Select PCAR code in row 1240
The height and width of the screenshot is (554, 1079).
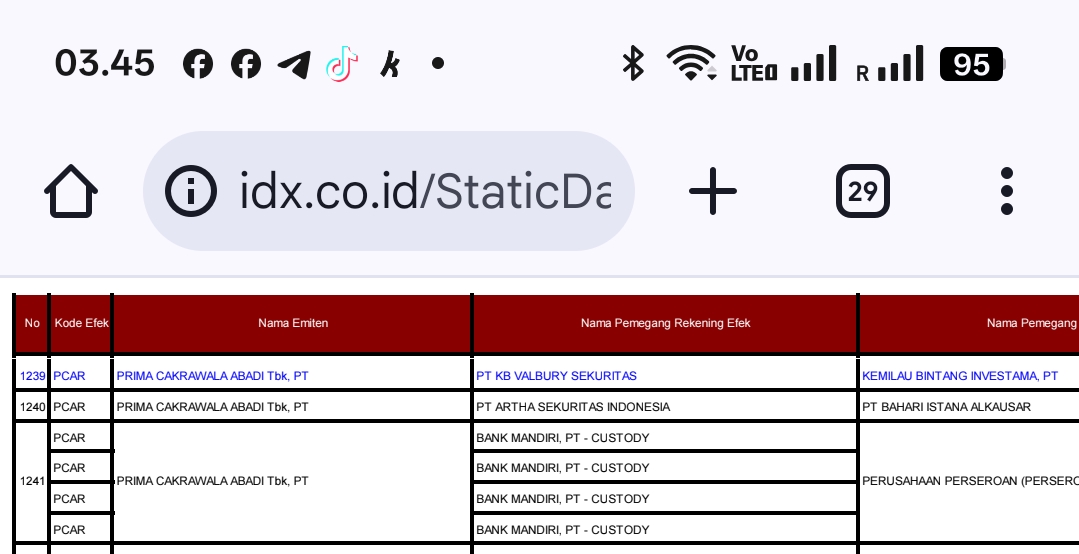pos(81,407)
